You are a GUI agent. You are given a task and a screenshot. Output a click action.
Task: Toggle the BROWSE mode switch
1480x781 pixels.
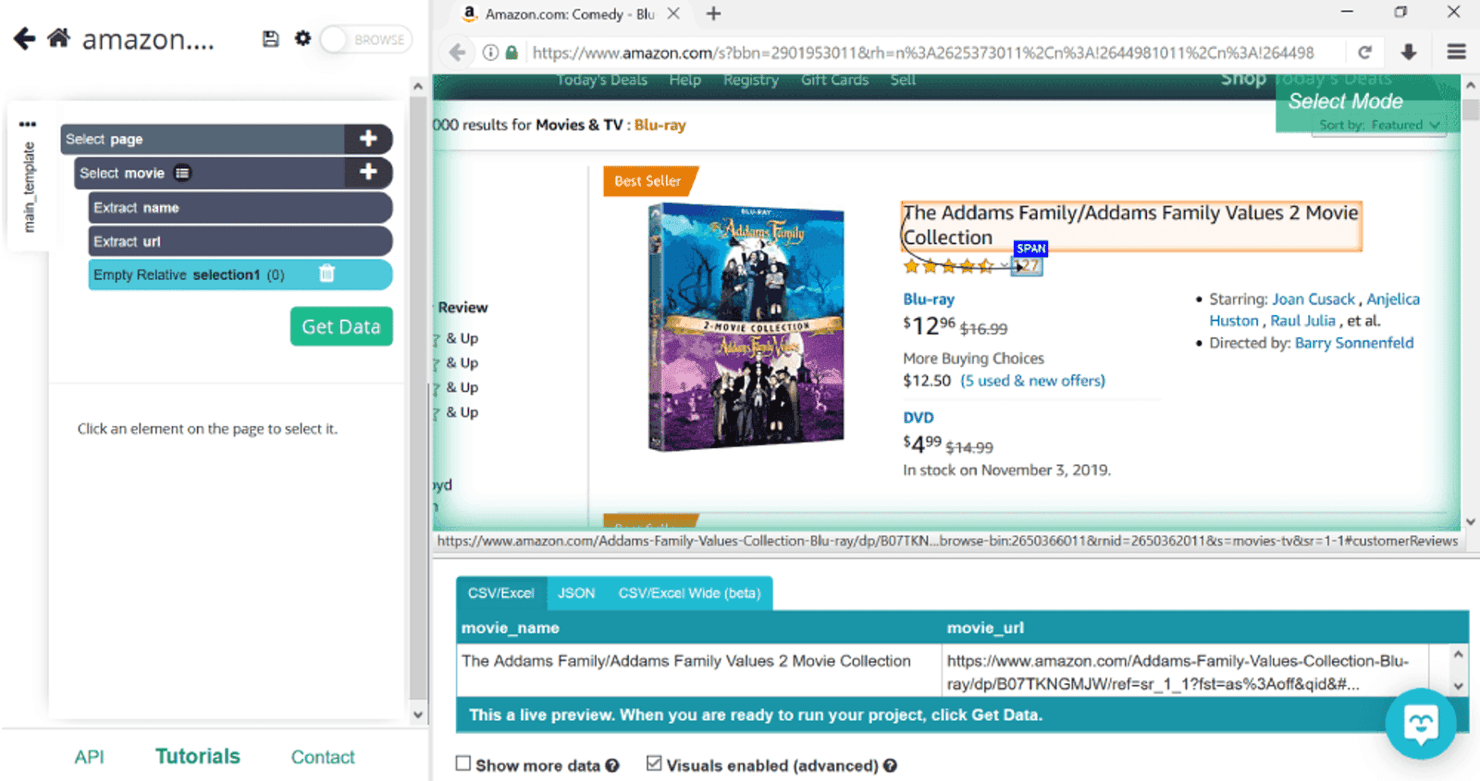365,40
